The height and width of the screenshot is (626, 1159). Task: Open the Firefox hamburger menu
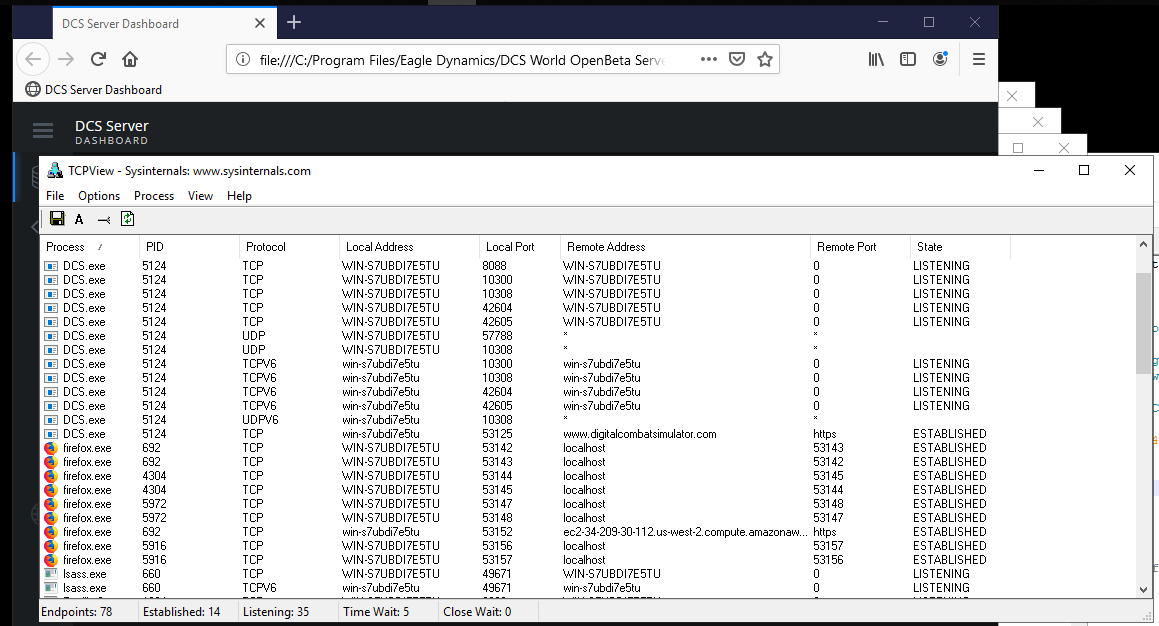click(979, 59)
